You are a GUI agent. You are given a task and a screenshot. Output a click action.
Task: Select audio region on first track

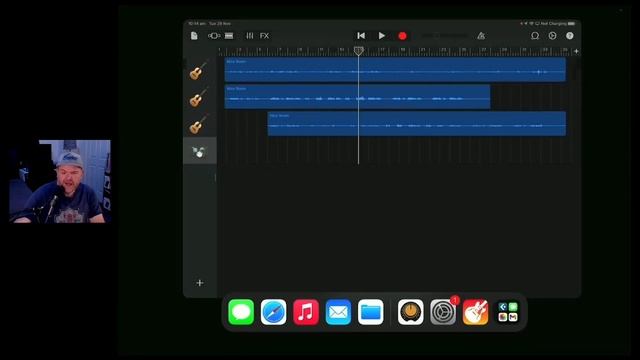[395, 69]
